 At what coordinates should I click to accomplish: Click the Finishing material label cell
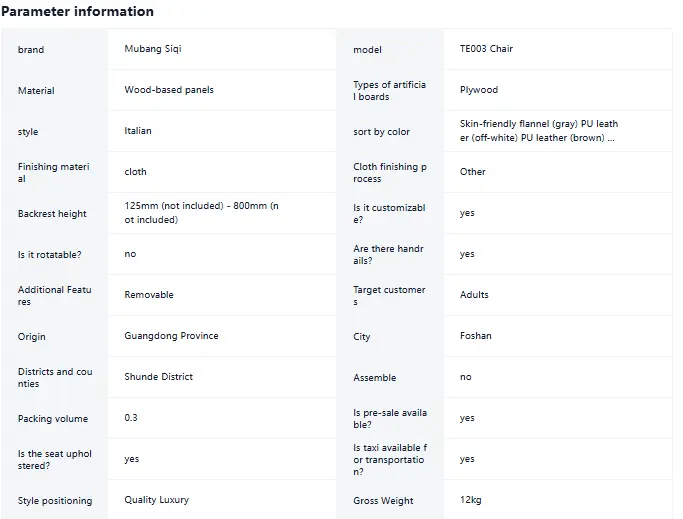coord(54,172)
